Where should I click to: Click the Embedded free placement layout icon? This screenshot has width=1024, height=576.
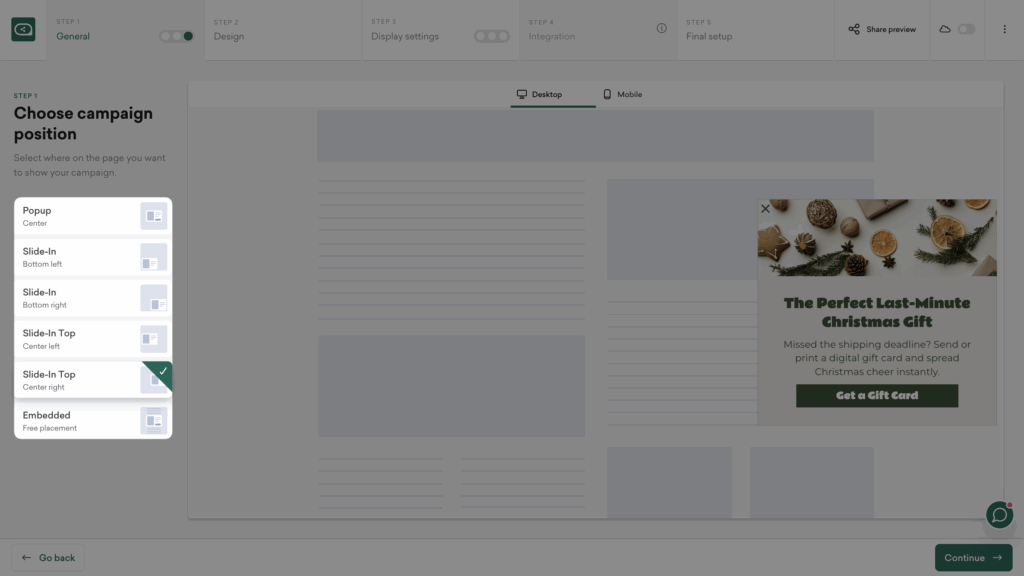(153, 421)
